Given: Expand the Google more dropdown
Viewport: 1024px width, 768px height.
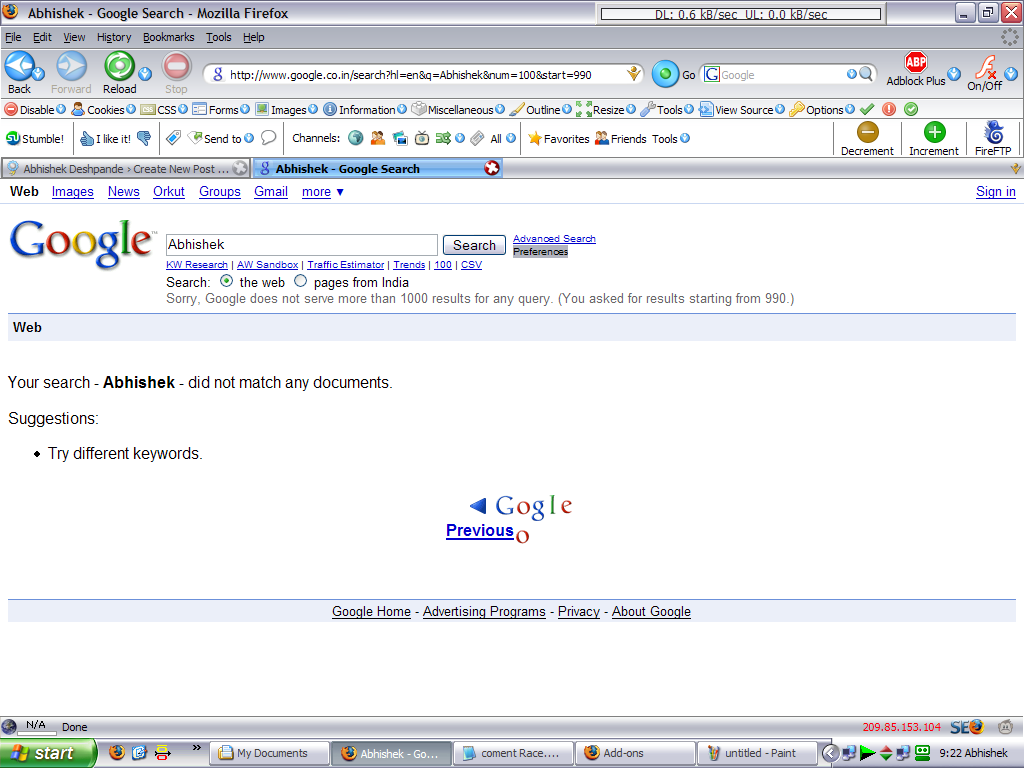Looking at the screenshot, I should (323, 192).
